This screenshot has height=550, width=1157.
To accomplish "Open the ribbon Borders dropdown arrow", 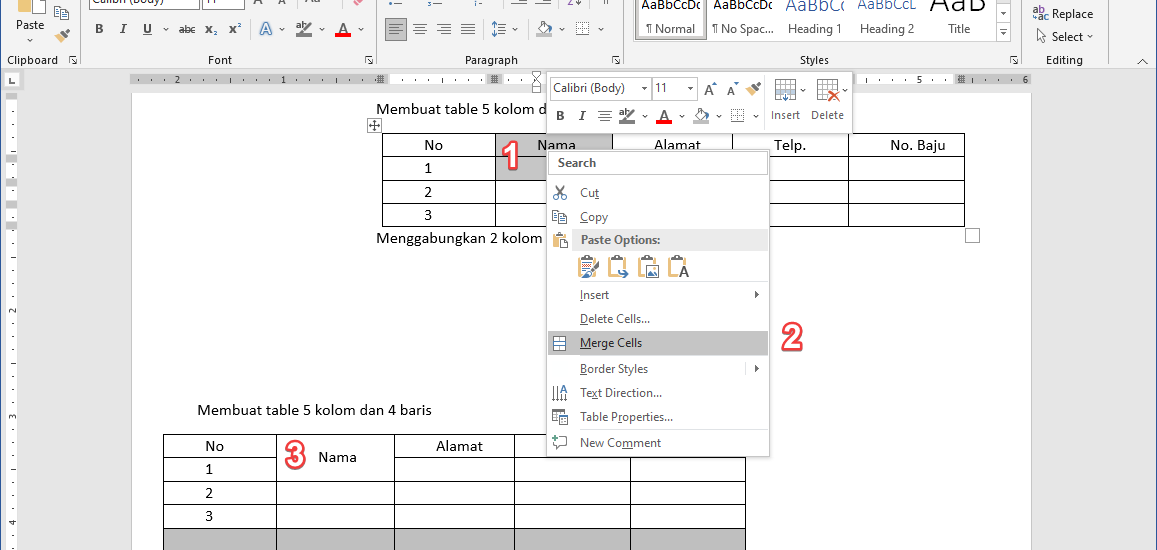I will [601, 30].
